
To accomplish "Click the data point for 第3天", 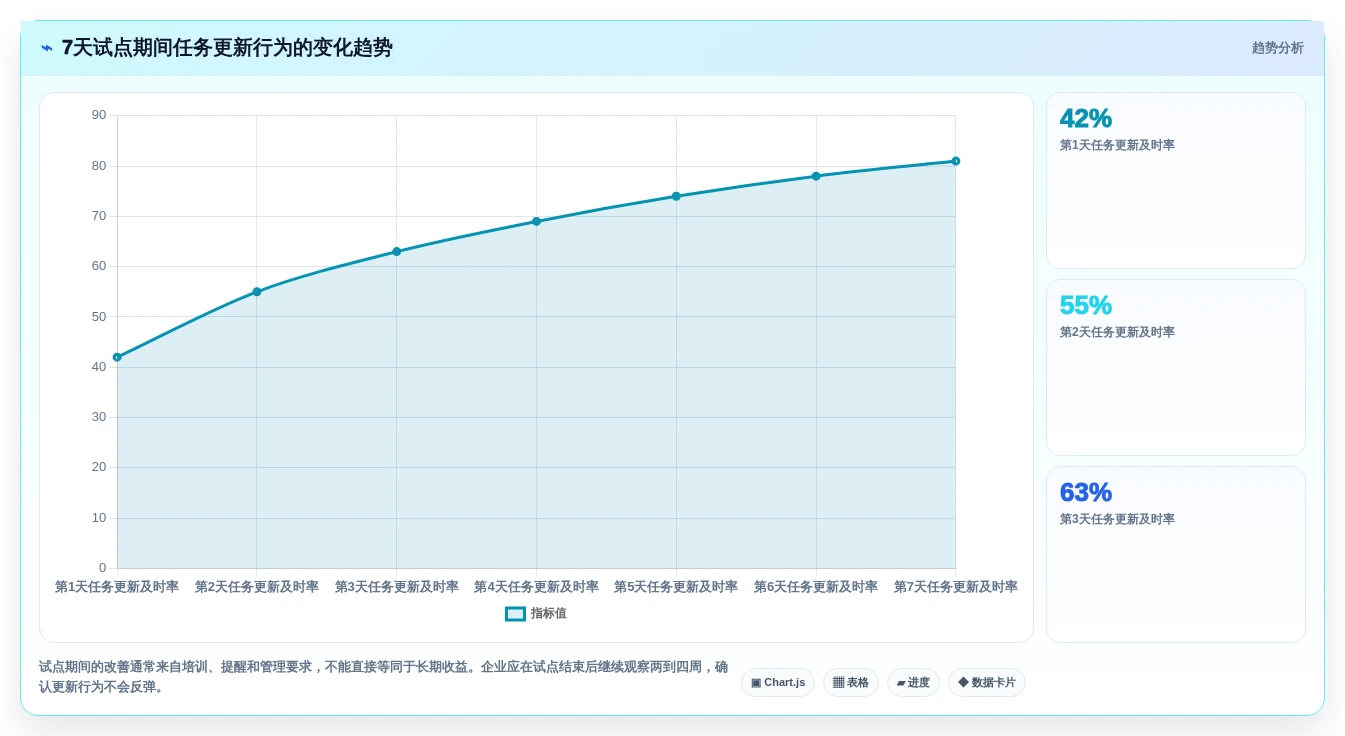I will pyautogui.click(x=397, y=252).
